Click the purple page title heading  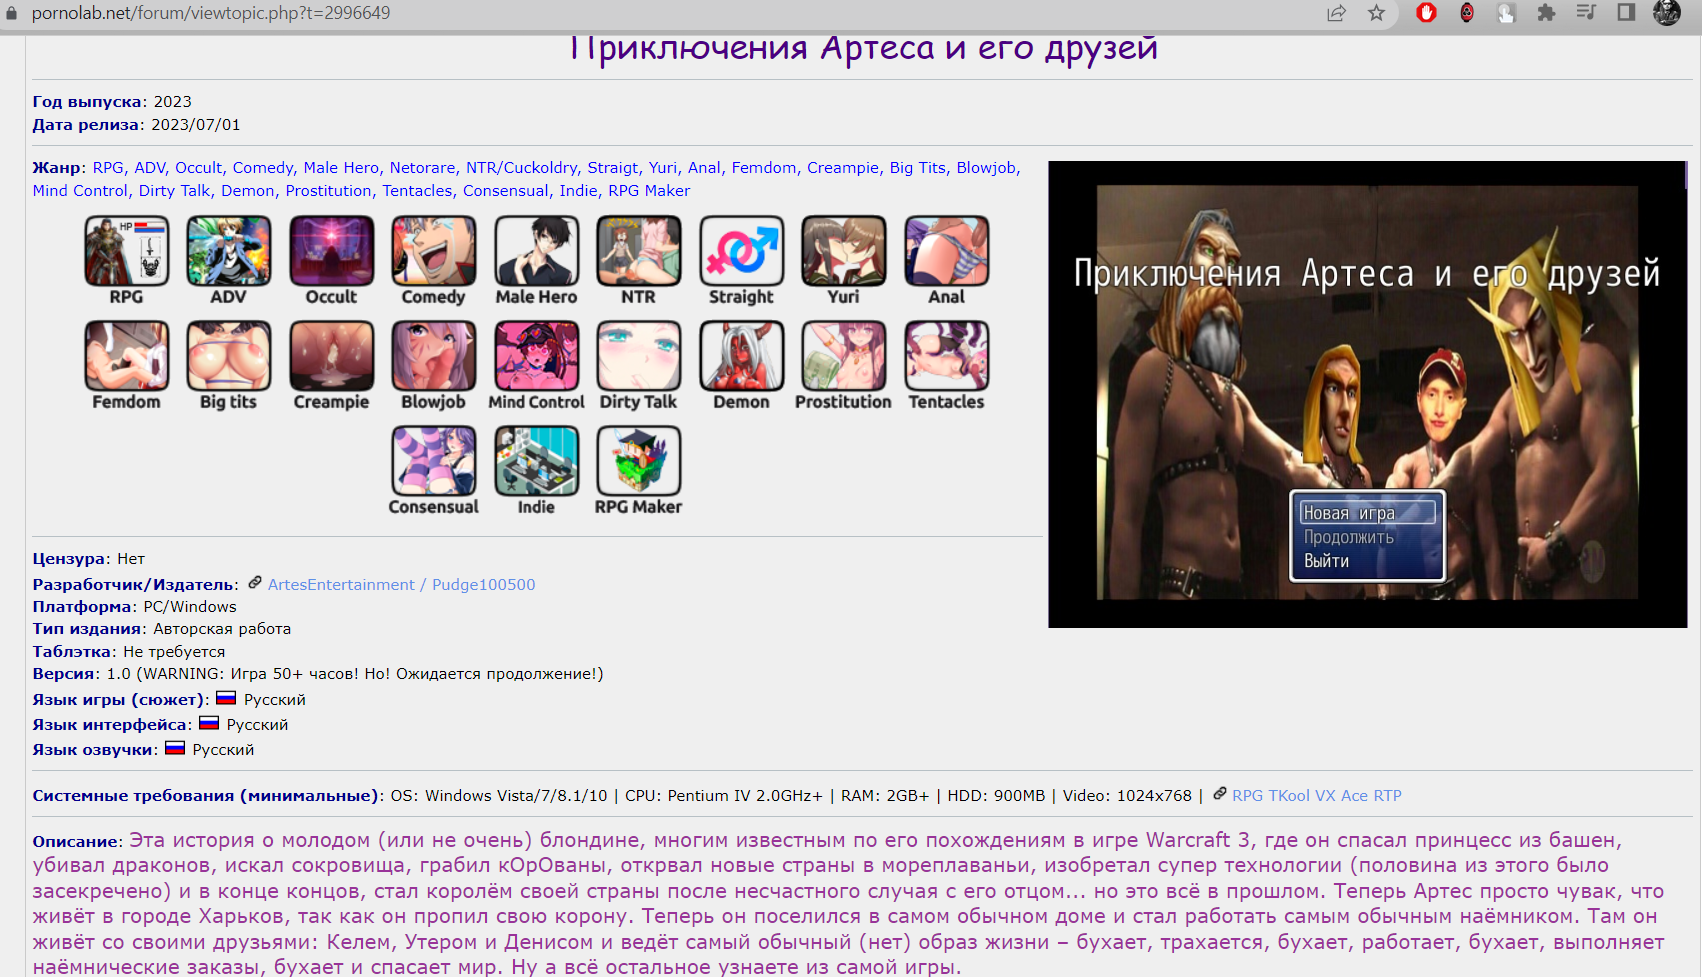(x=864, y=47)
